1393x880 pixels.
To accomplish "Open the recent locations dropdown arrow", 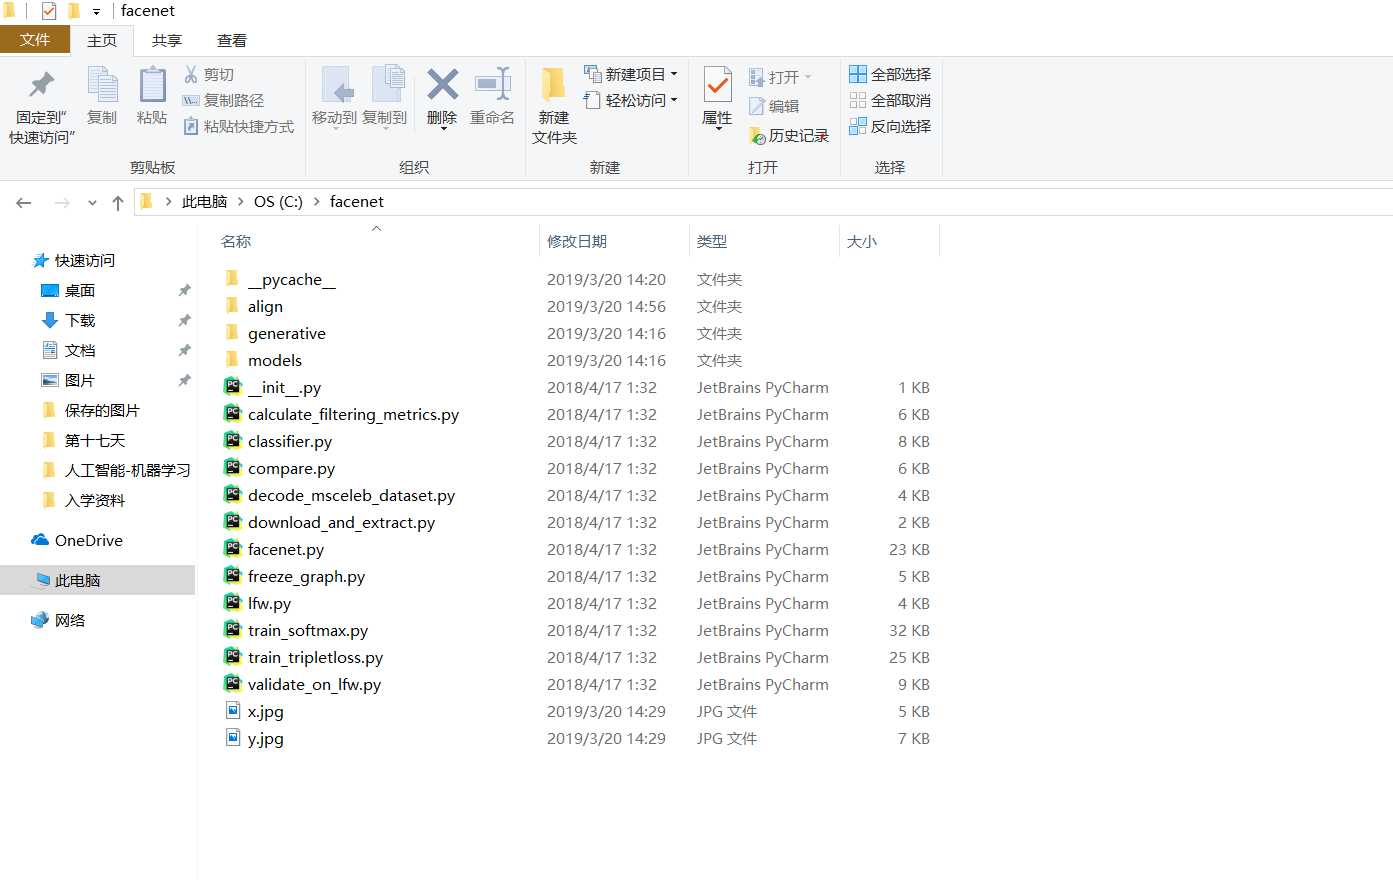I will 92,202.
